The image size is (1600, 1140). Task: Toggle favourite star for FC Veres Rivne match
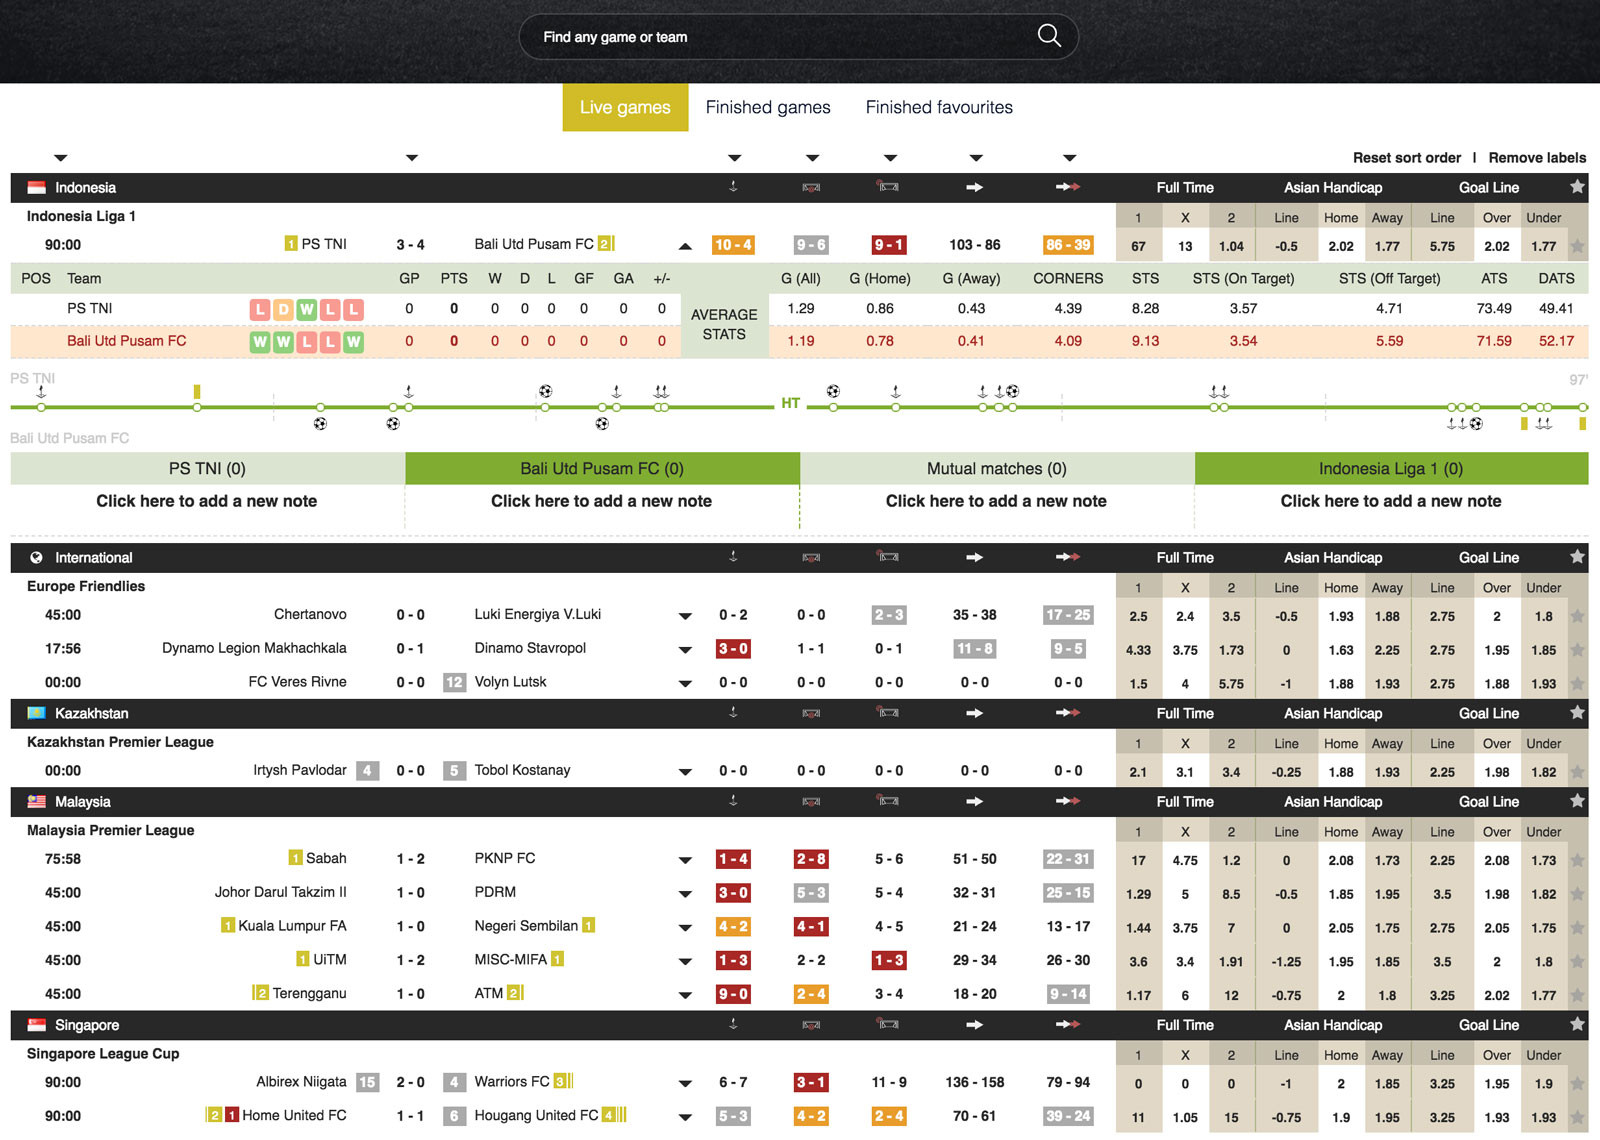(1577, 684)
